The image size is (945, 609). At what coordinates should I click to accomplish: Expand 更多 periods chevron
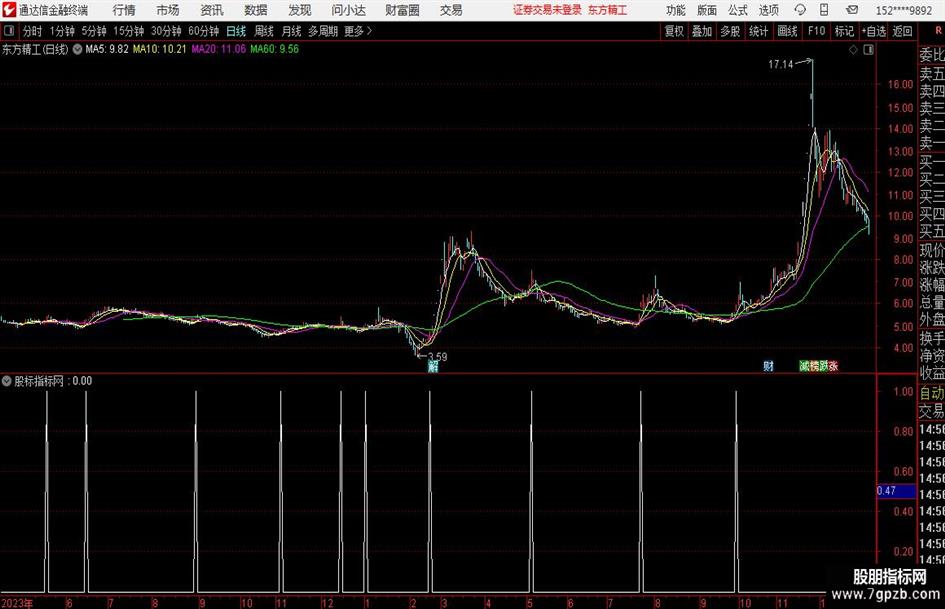(369, 31)
